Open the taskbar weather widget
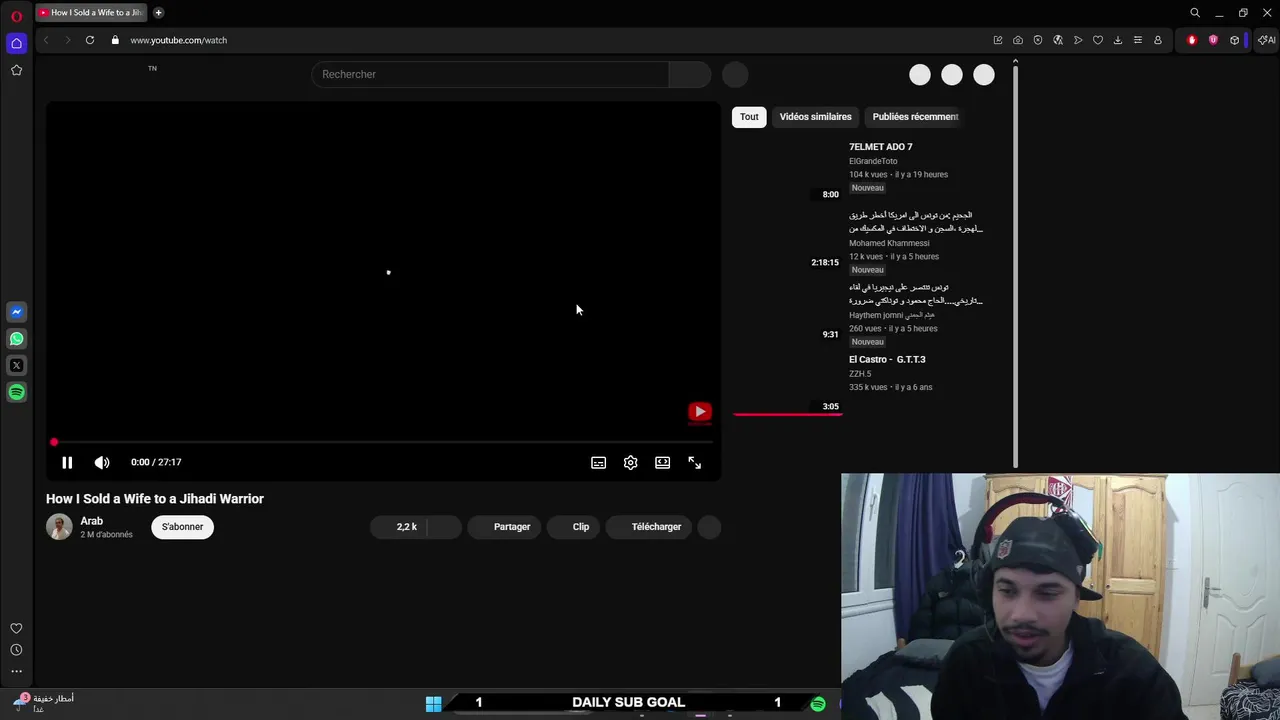1280x720 pixels. [44, 703]
